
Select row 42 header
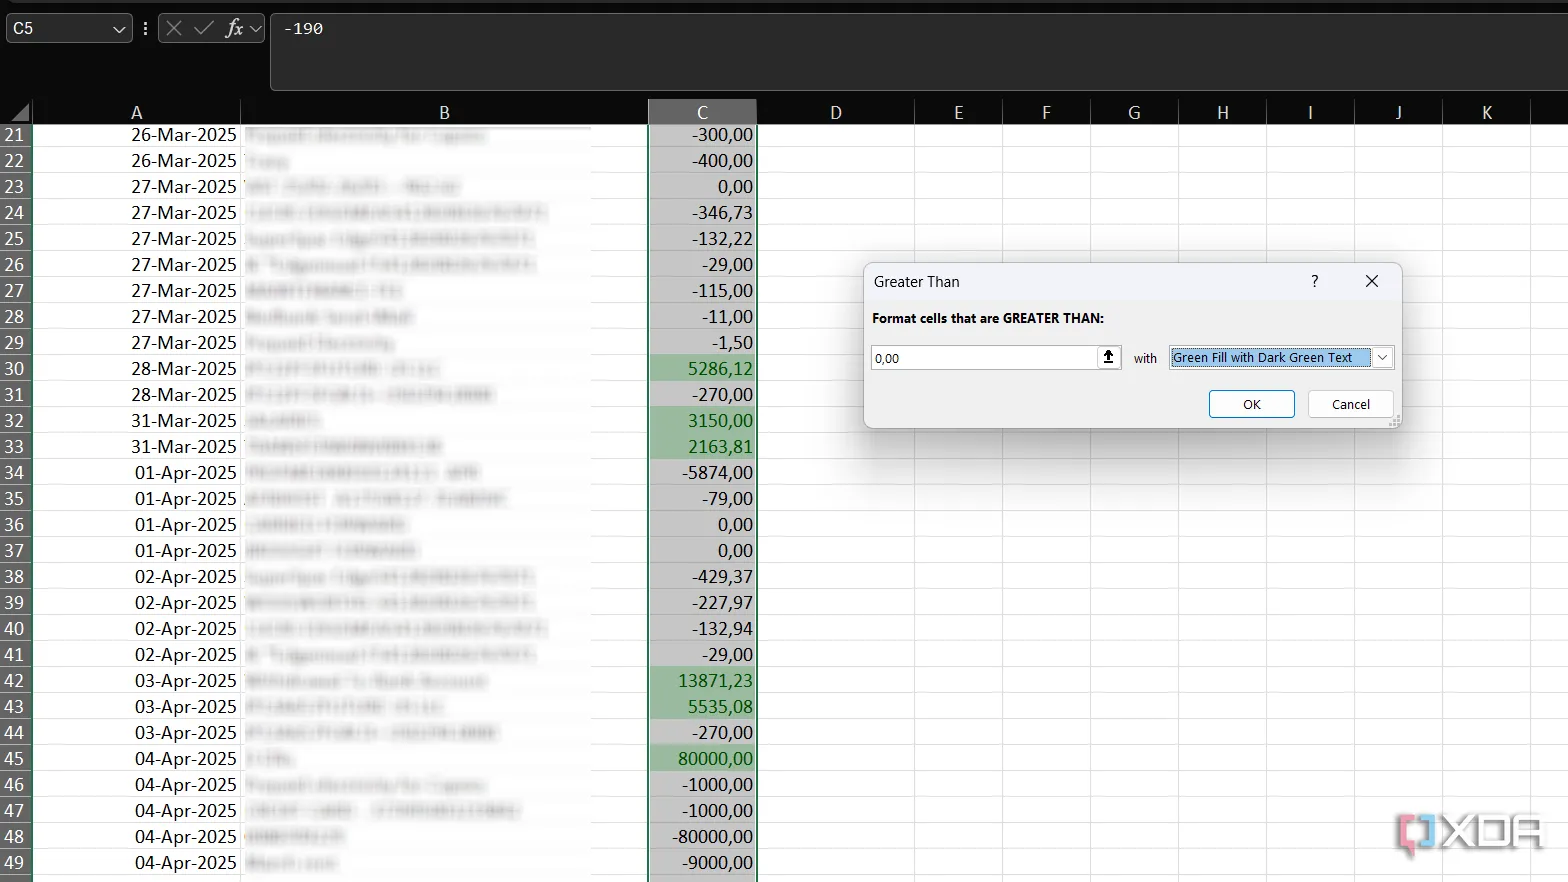(15, 681)
